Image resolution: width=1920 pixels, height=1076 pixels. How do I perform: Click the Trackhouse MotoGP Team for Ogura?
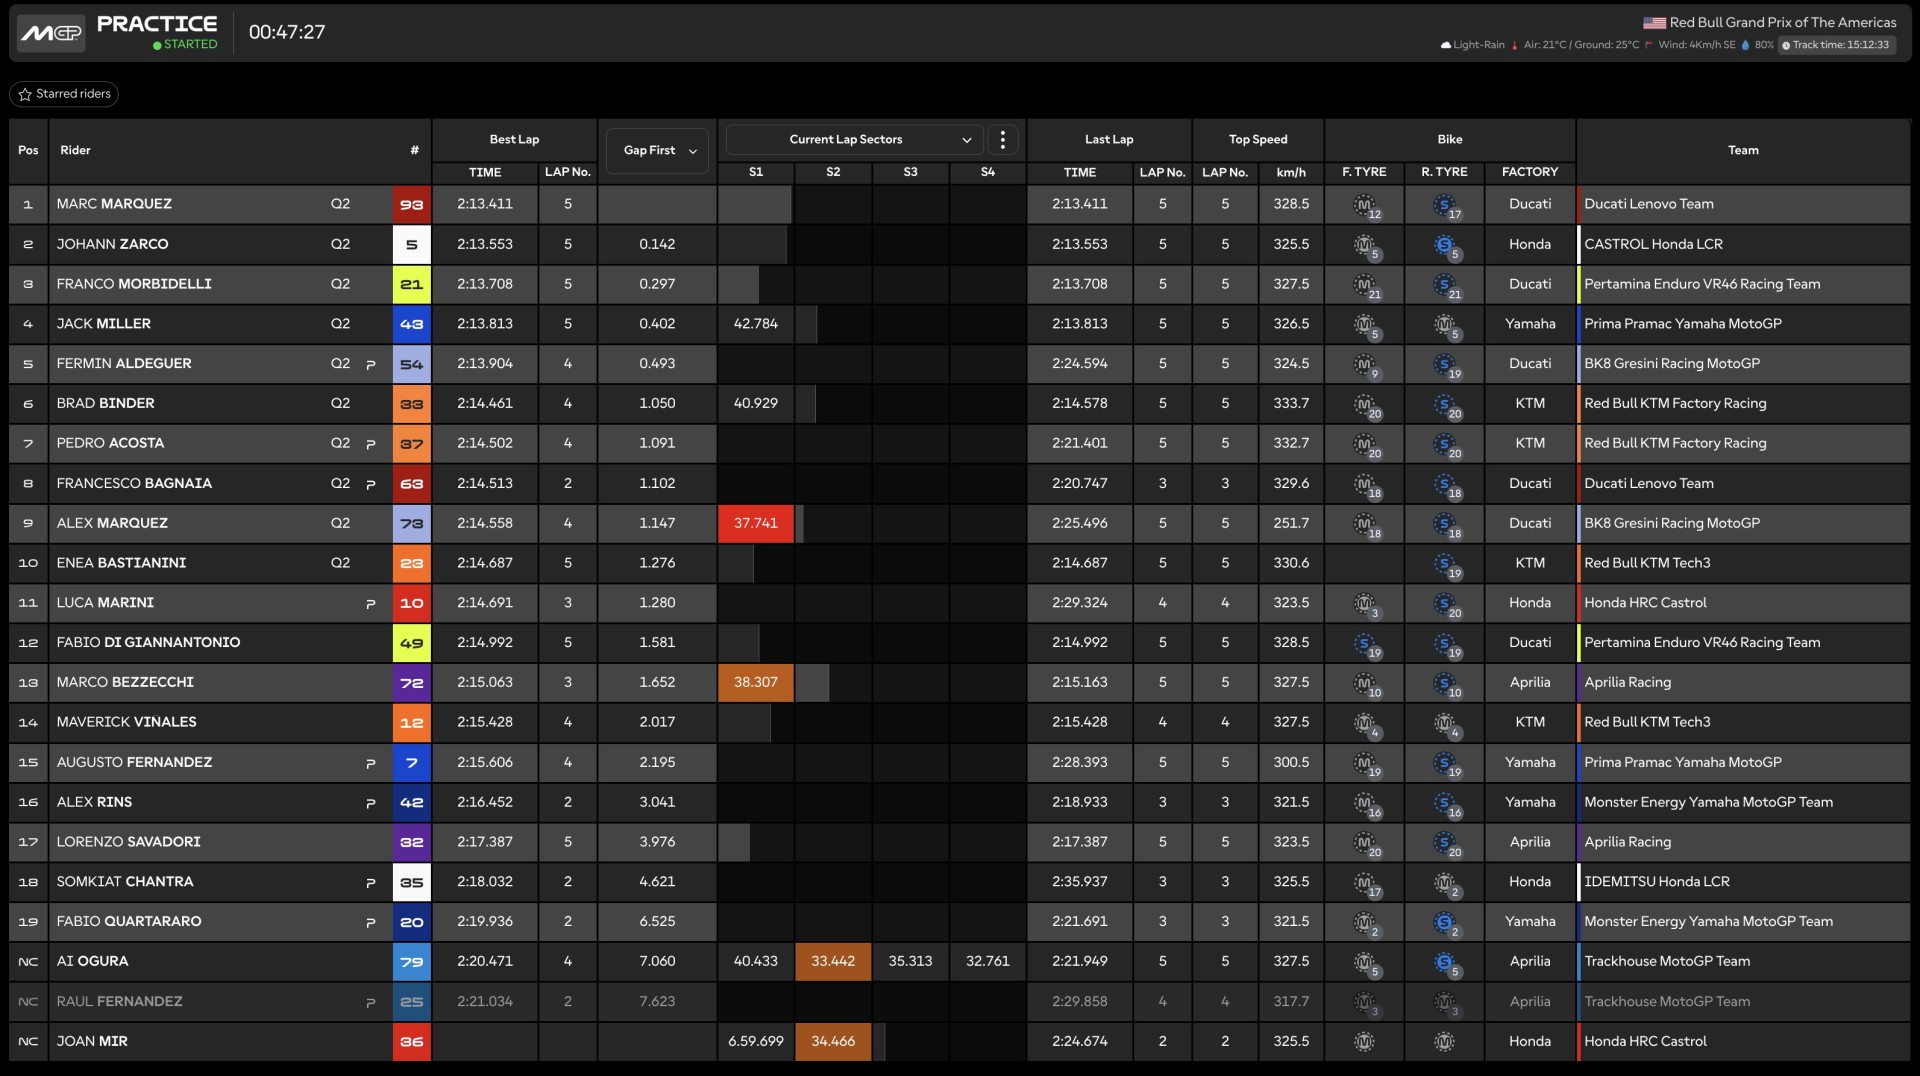pos(1667,961)
